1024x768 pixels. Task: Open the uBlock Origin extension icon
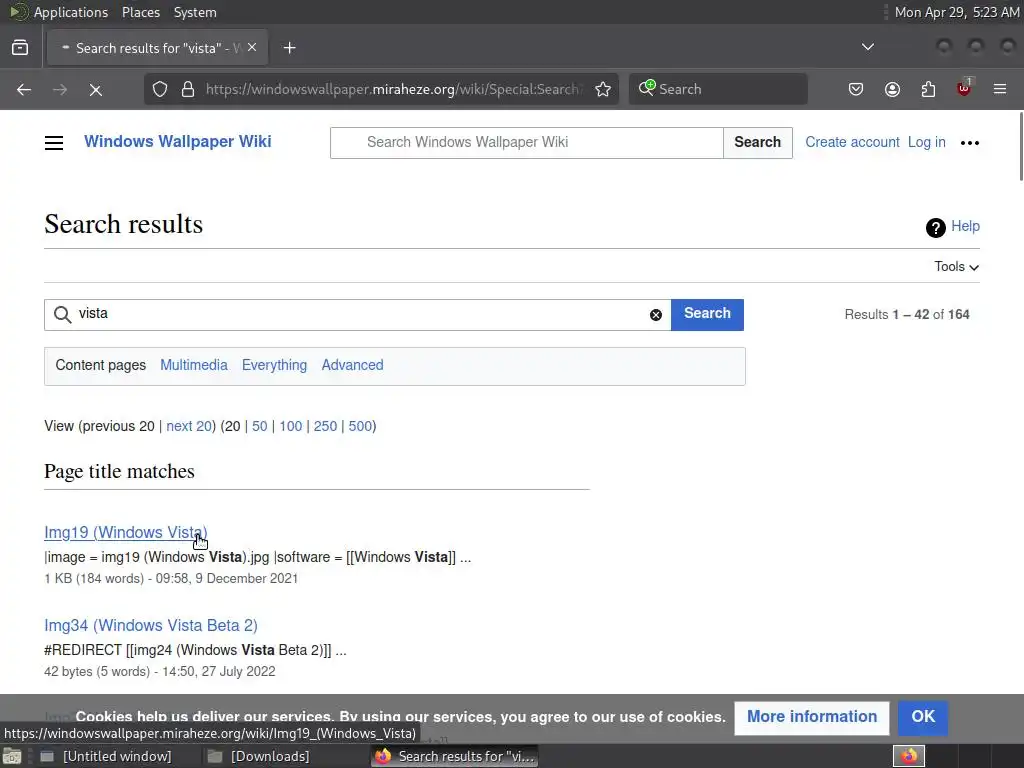pyautogui.click(x=964, y=88)
